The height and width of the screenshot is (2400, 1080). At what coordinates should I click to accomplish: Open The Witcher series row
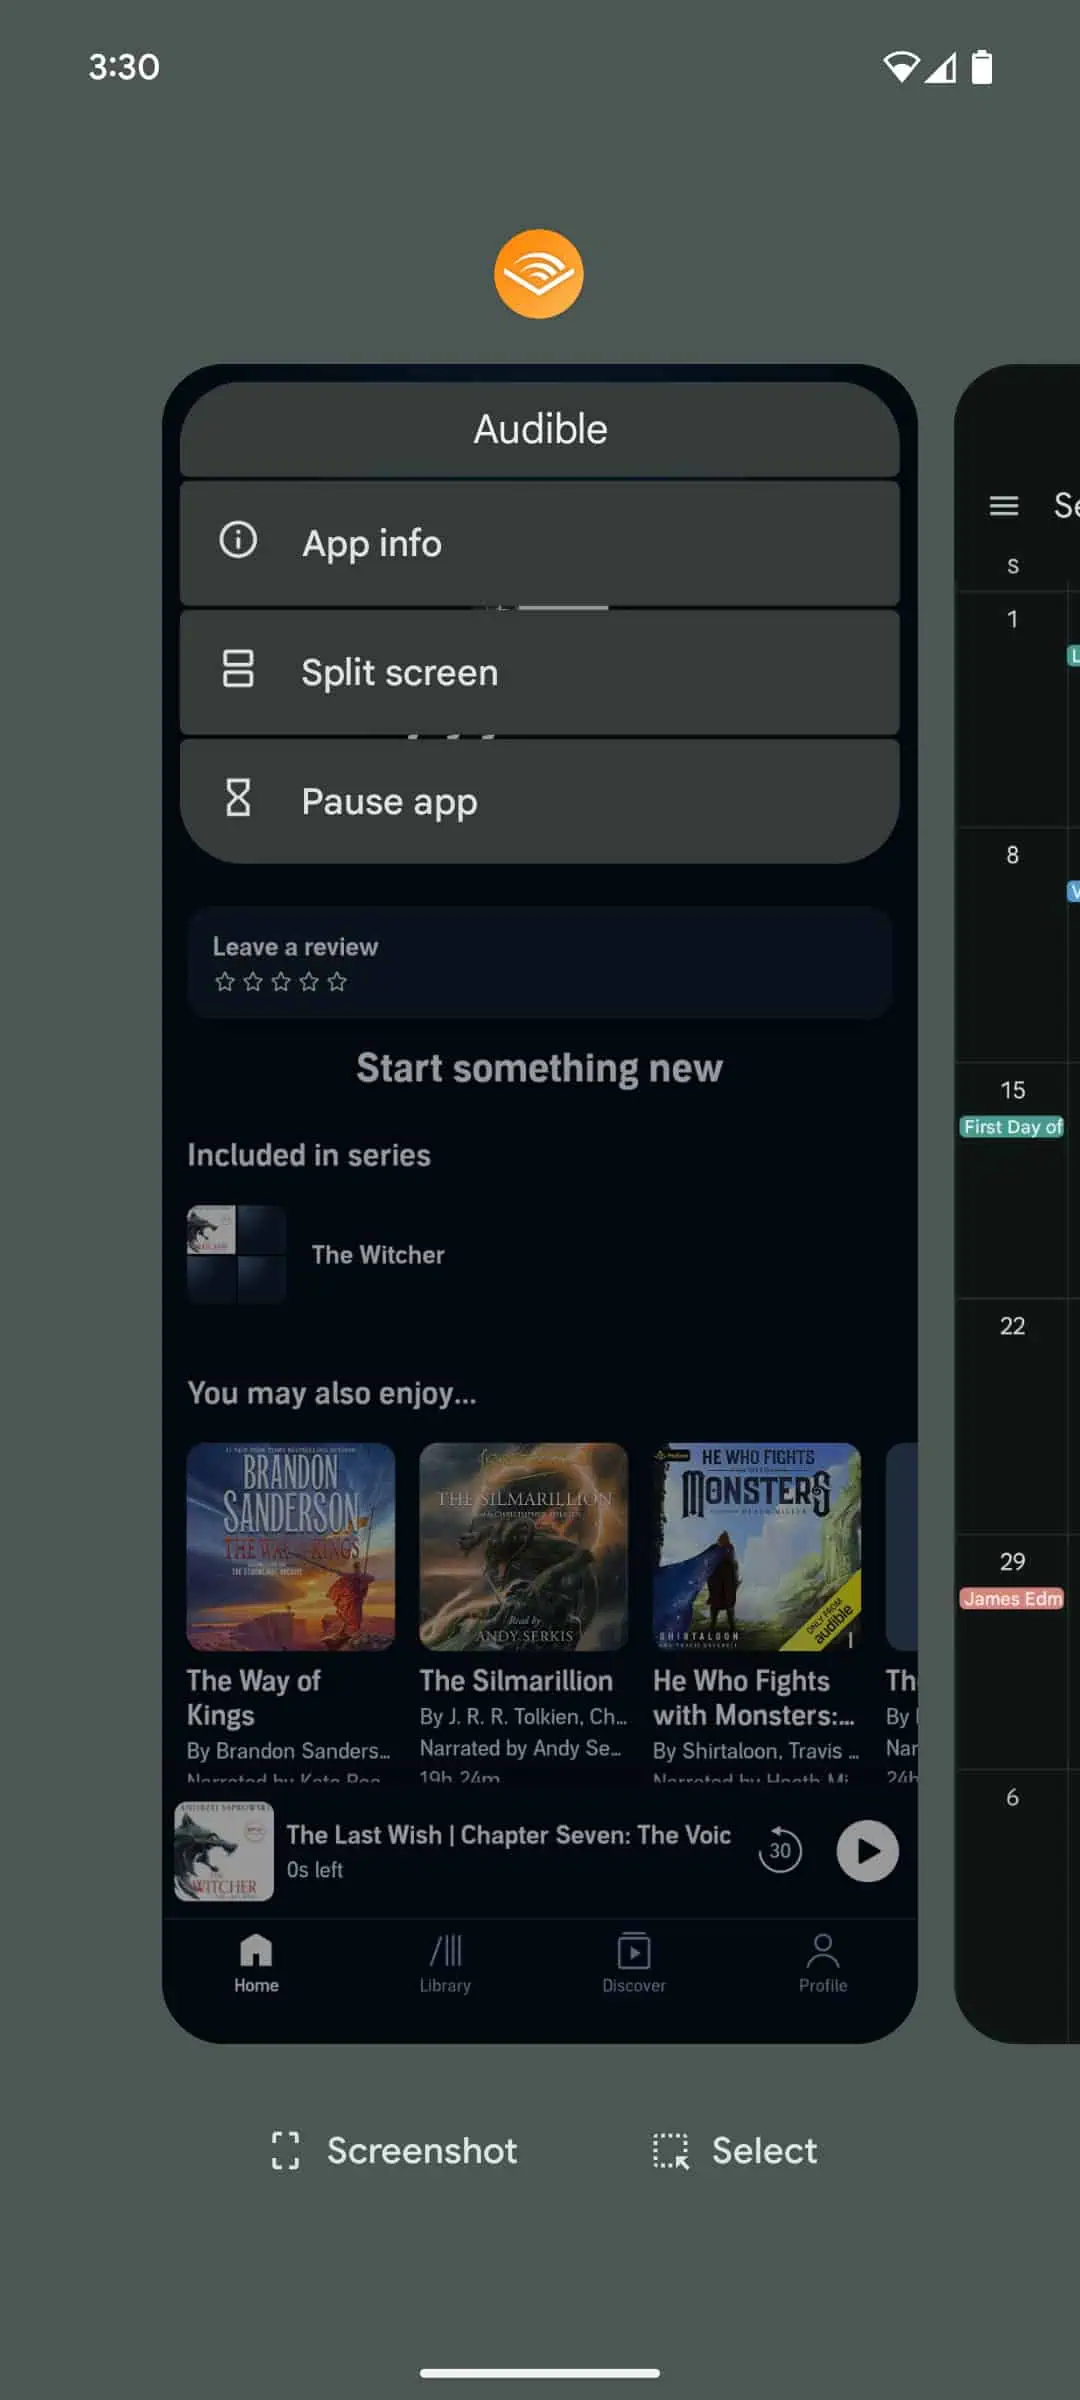(540, 1254)
